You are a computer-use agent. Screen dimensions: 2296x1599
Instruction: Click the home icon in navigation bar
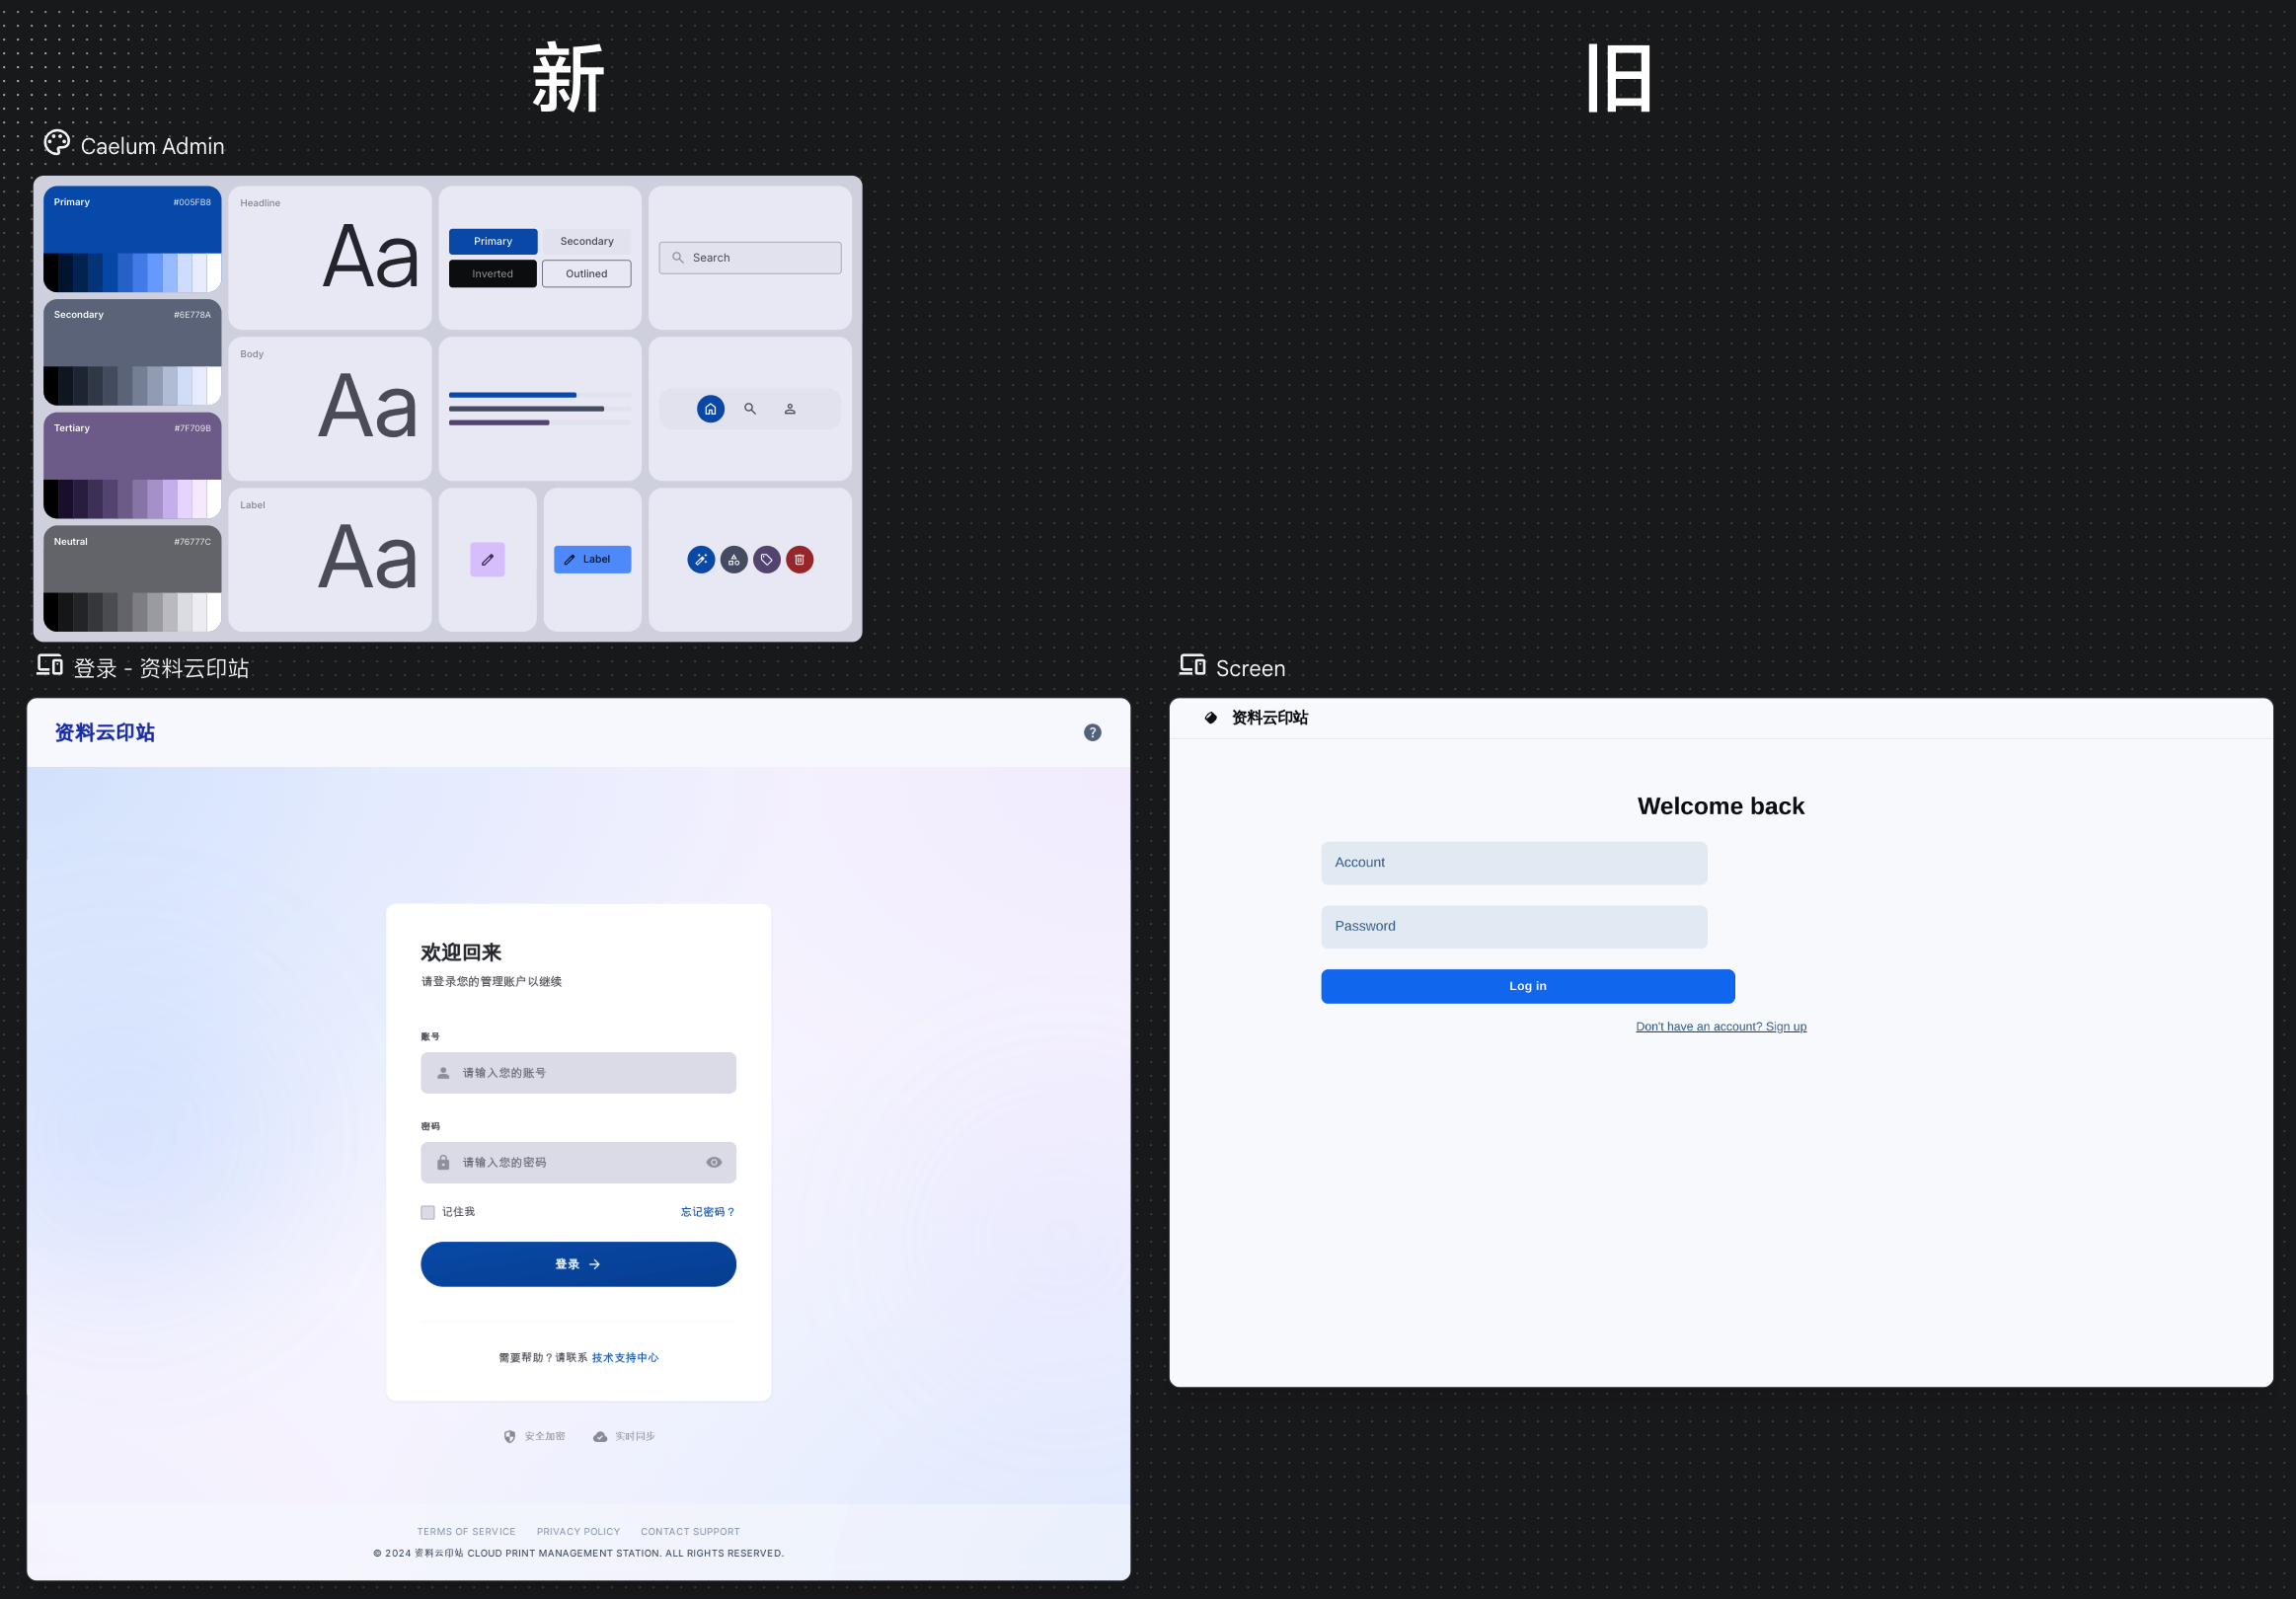coord(710,409)
